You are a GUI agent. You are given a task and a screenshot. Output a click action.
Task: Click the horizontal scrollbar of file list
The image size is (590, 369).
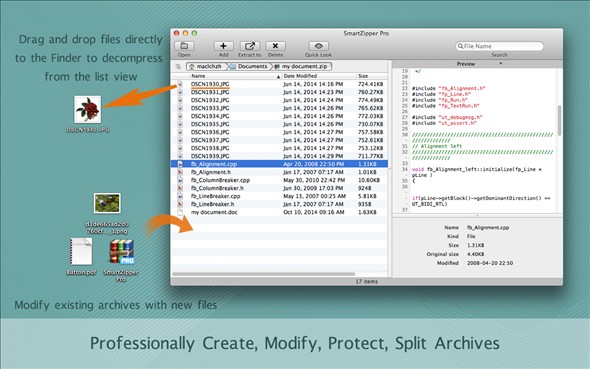tap(263, 274)
